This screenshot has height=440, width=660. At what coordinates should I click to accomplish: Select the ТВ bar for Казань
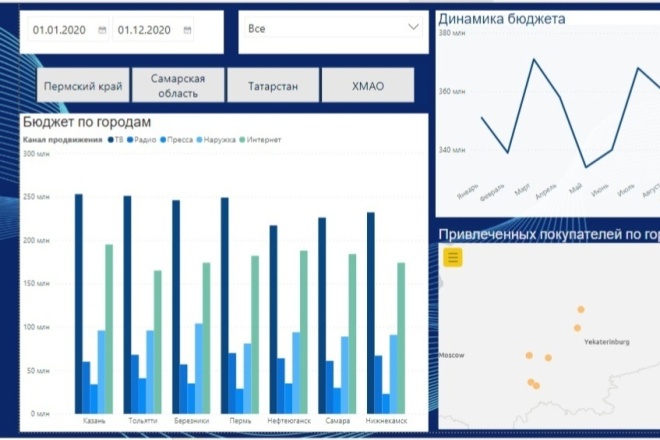[x=79, y=304]
